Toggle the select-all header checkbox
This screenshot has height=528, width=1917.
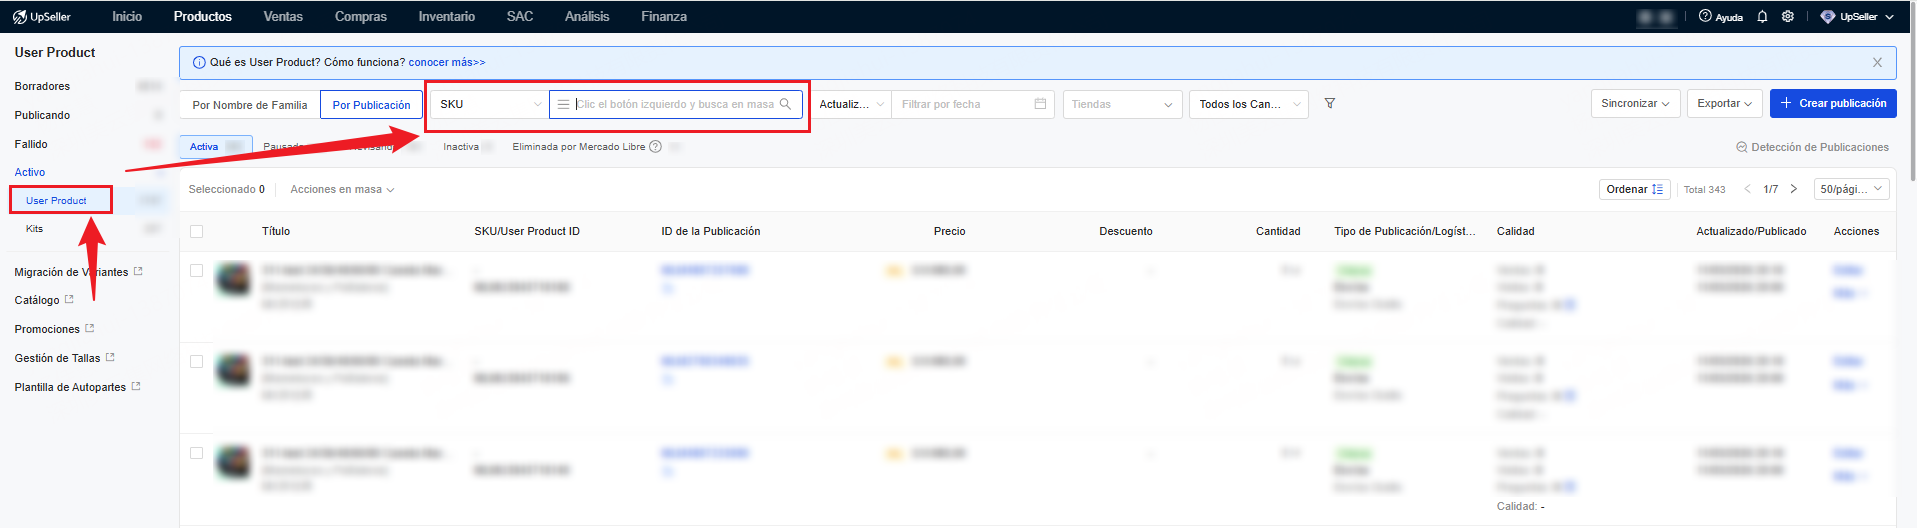pos(196,231)
